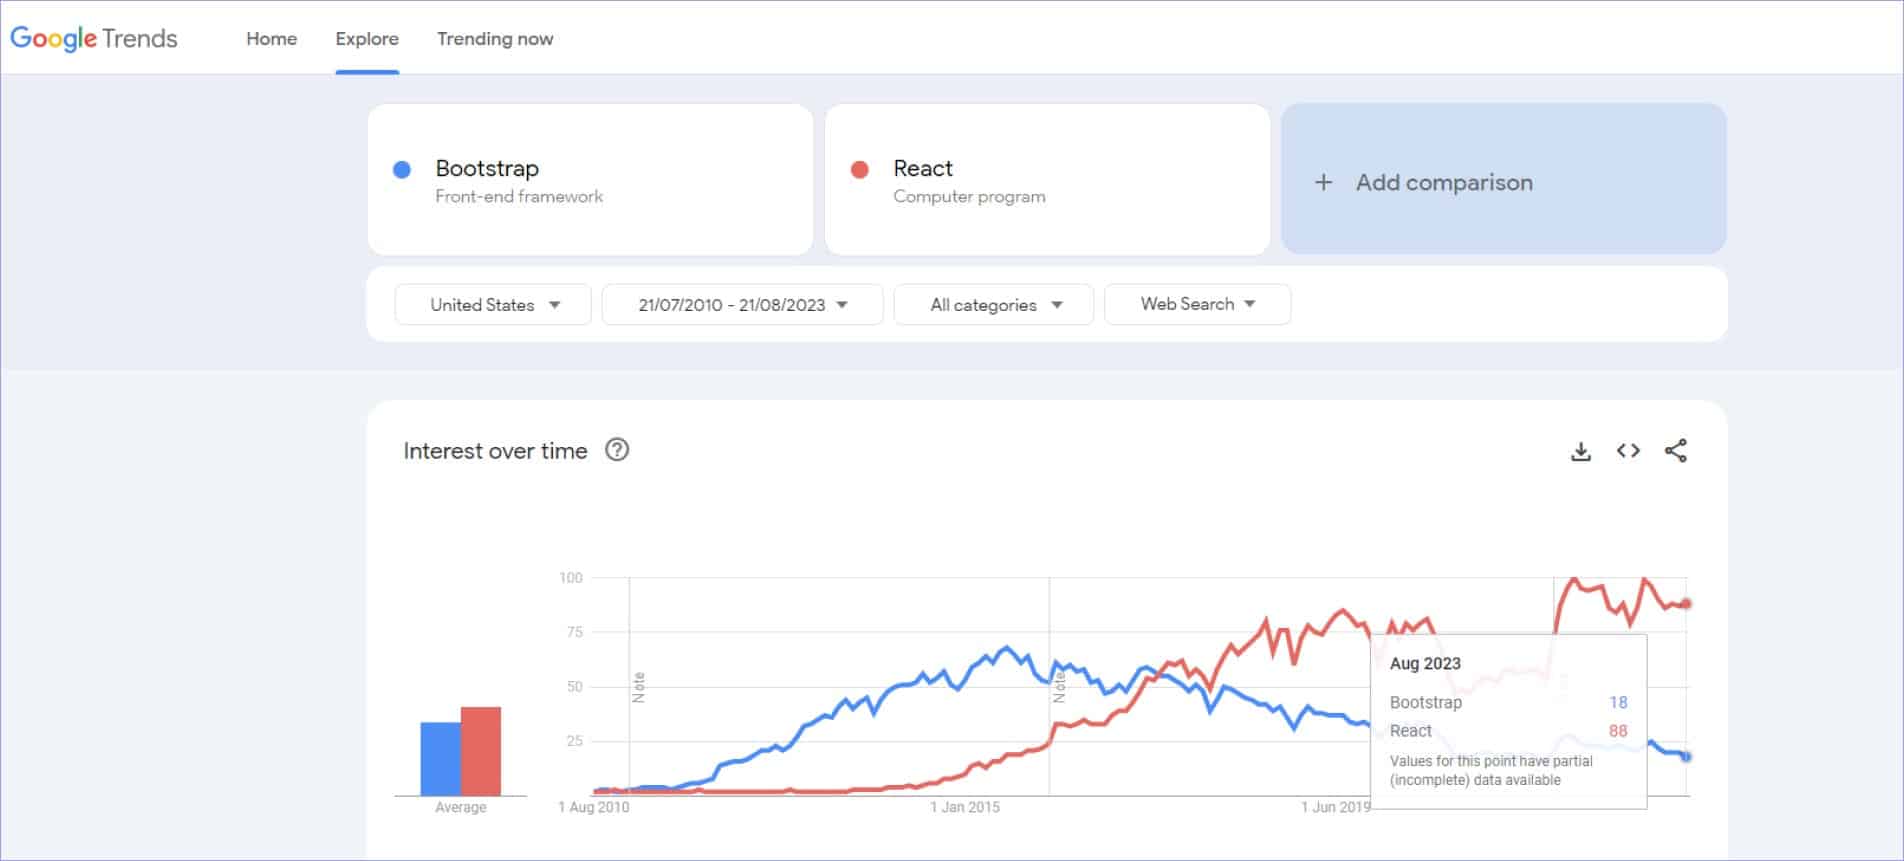The image size is (1904, 861).
Task: Select the Explore tab
Action: pyautogui.click(x=367, y=39)
